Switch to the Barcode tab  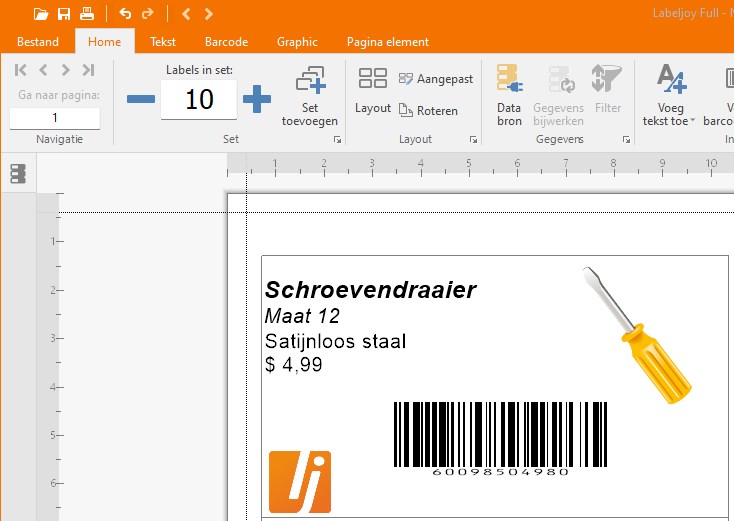[x=227, y=42]
